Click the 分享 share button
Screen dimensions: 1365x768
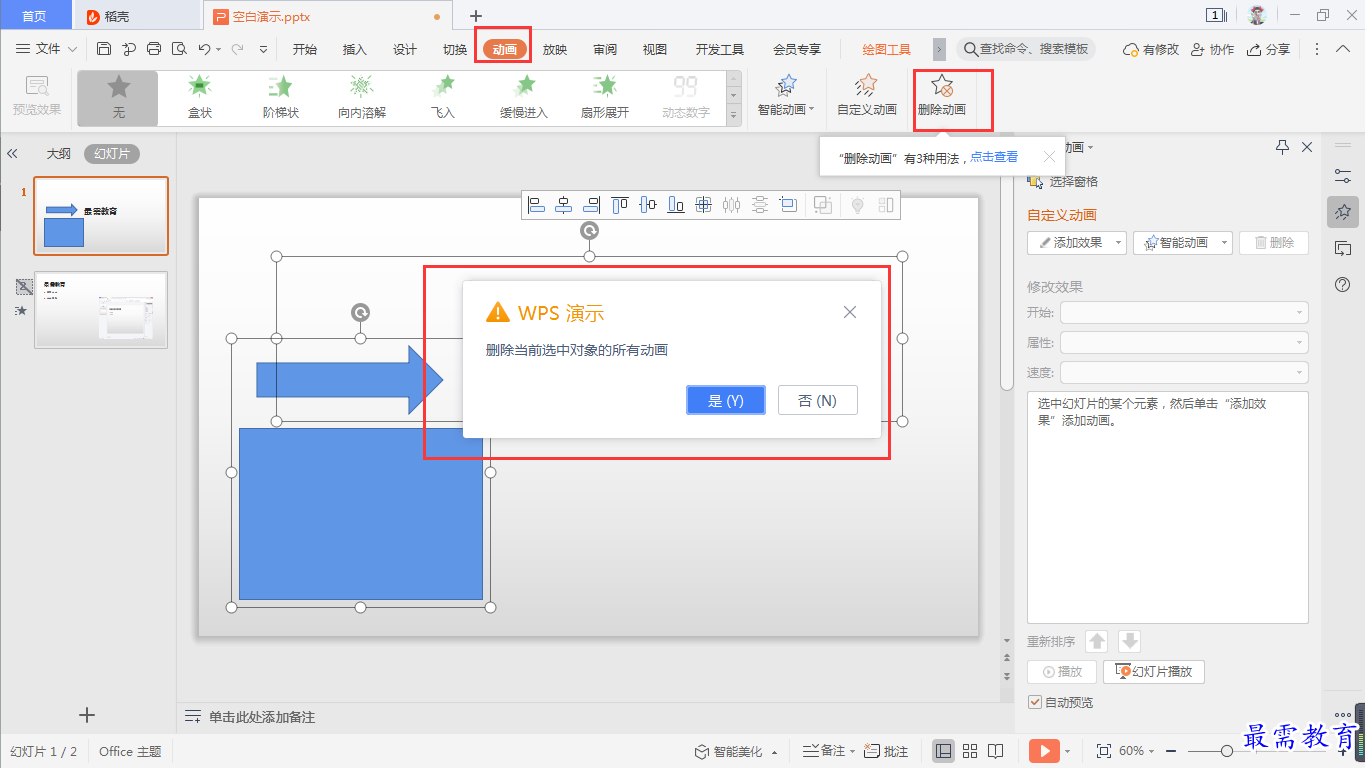point(1268,49)
